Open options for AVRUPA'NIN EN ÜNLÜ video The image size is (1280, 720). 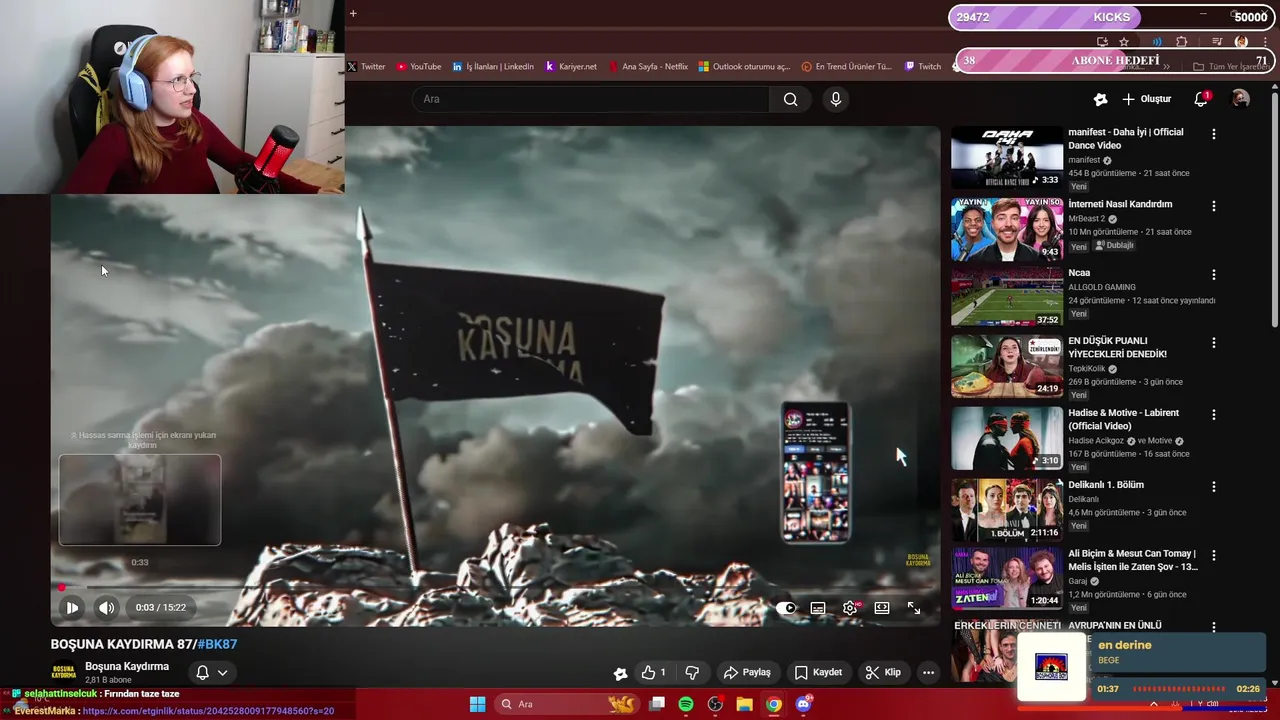pyautogui.click(x=1214, y=627)
